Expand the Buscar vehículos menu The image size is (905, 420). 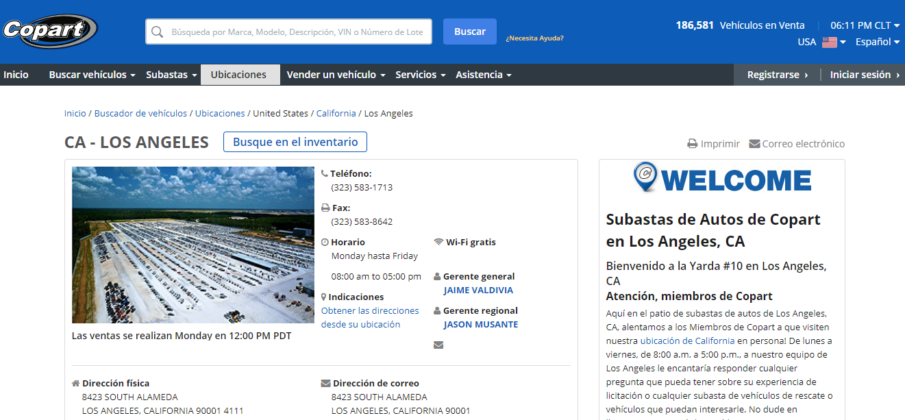click(92, 75)
